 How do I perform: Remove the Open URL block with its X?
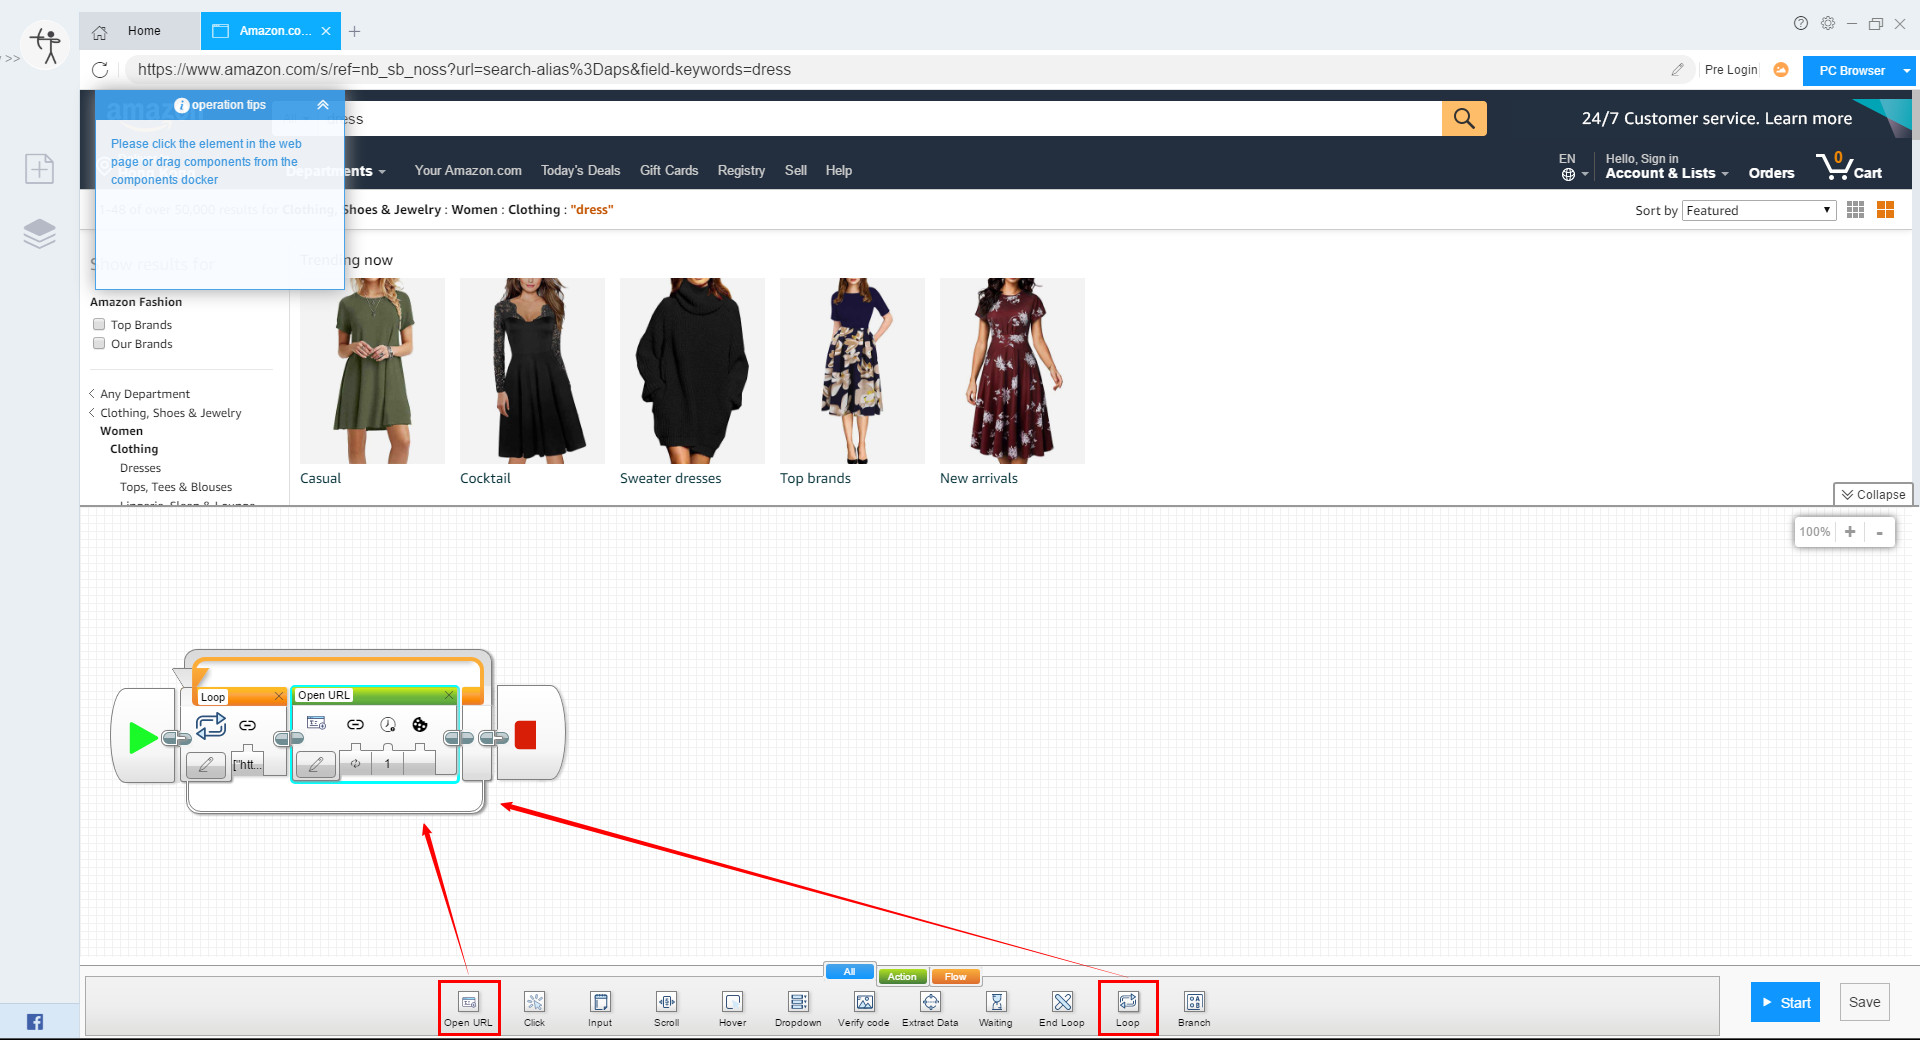pos(449,695)
